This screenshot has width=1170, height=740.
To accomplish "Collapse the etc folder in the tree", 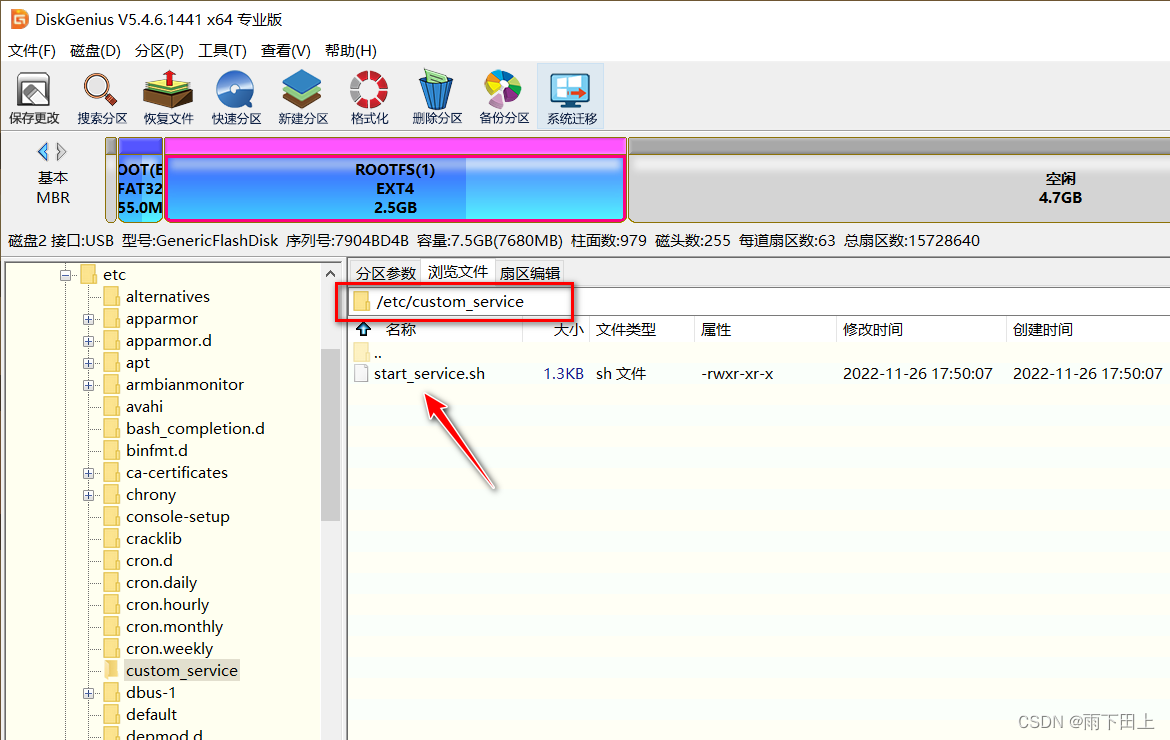I will pyautogui.click(x=66, y=275).
